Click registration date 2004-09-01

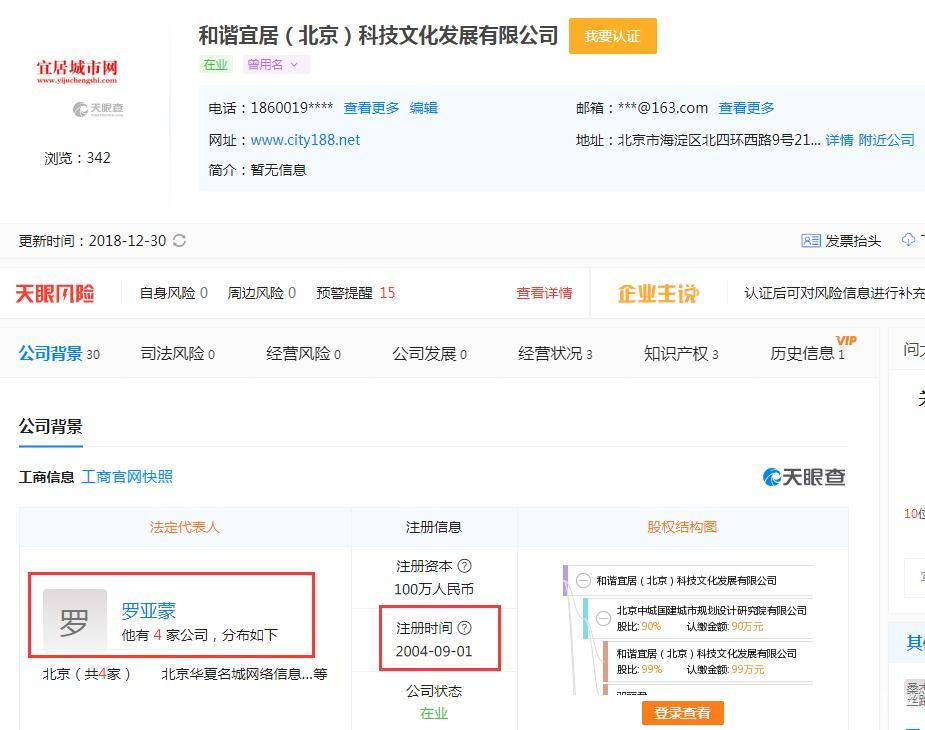434,652
